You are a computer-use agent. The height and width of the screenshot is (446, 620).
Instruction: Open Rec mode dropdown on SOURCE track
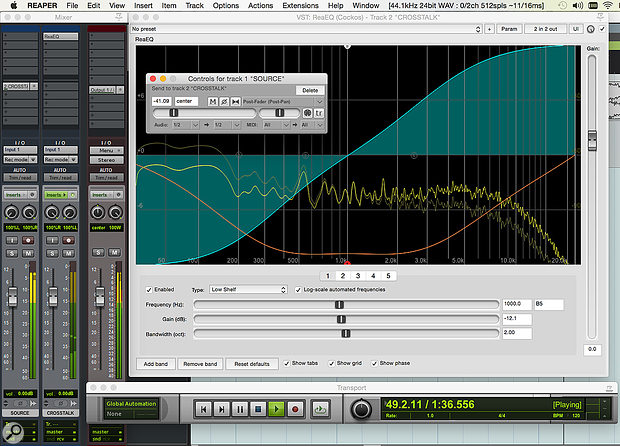[20, 159]
